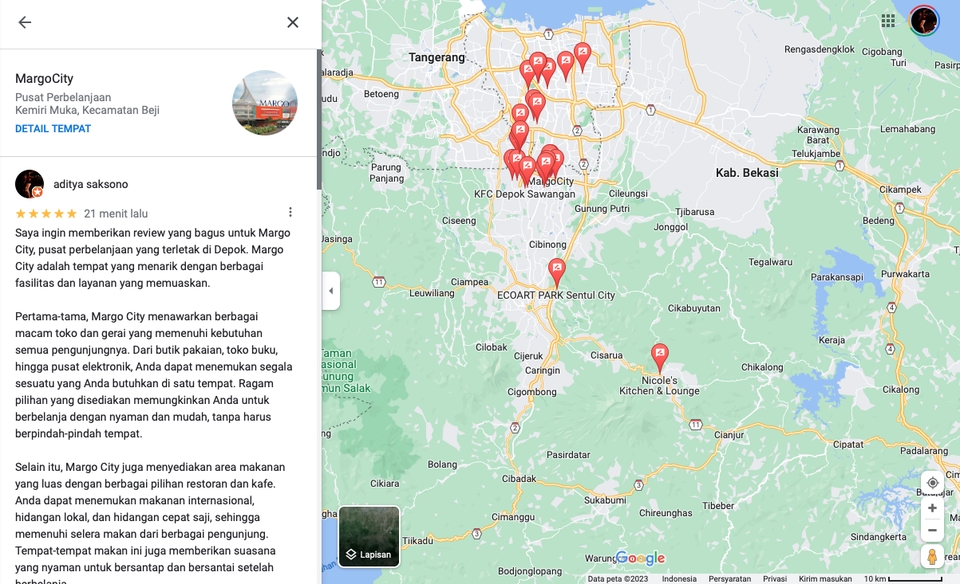
Task: Select the northeasternmost Jakarta saved pin
Action: (582, 58)
